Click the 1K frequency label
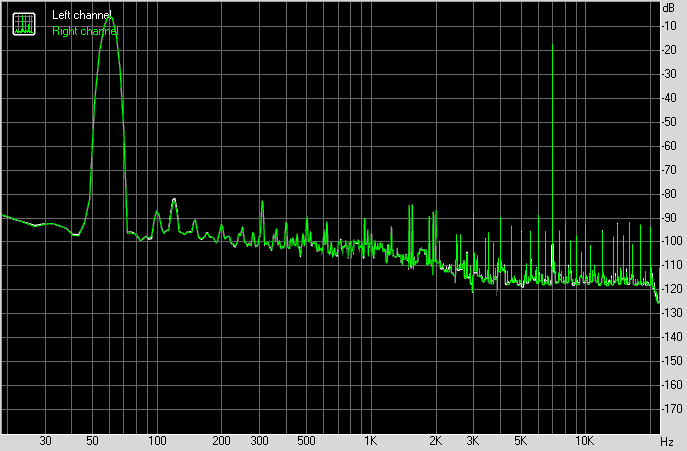Image resolution: width=687 pixels, height=451 pixels. click(371, 441)
